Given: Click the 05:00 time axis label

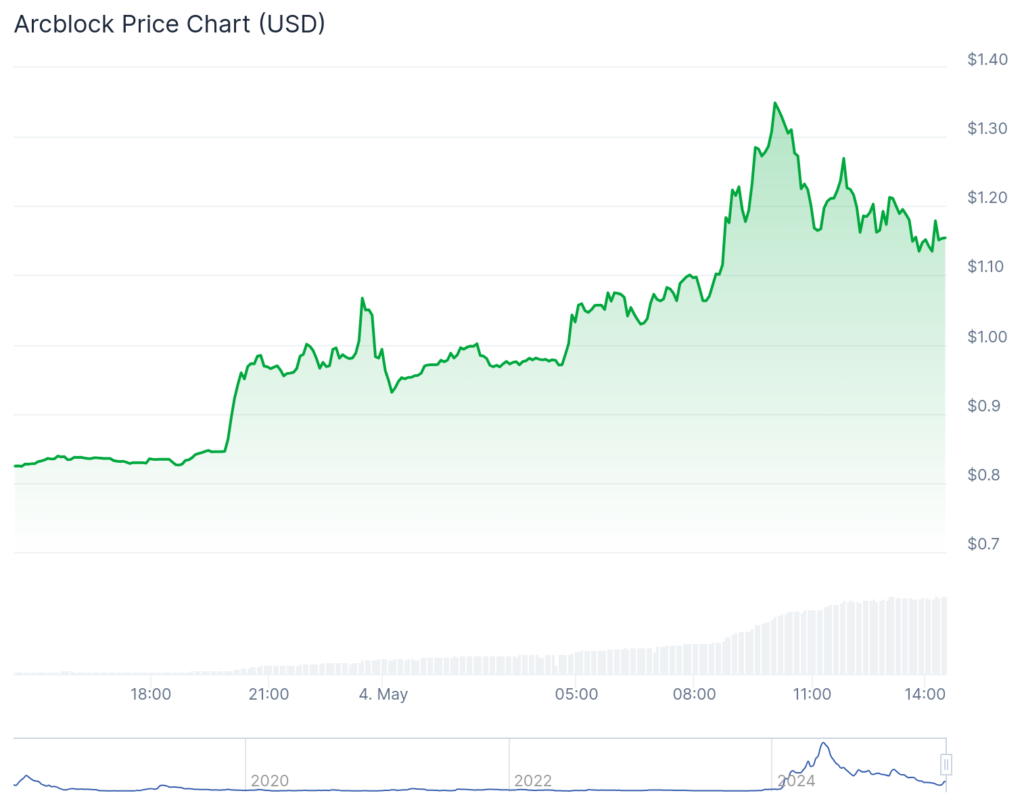Looking at the screenshot, I should pyautogui.click(x=578, y=694).
